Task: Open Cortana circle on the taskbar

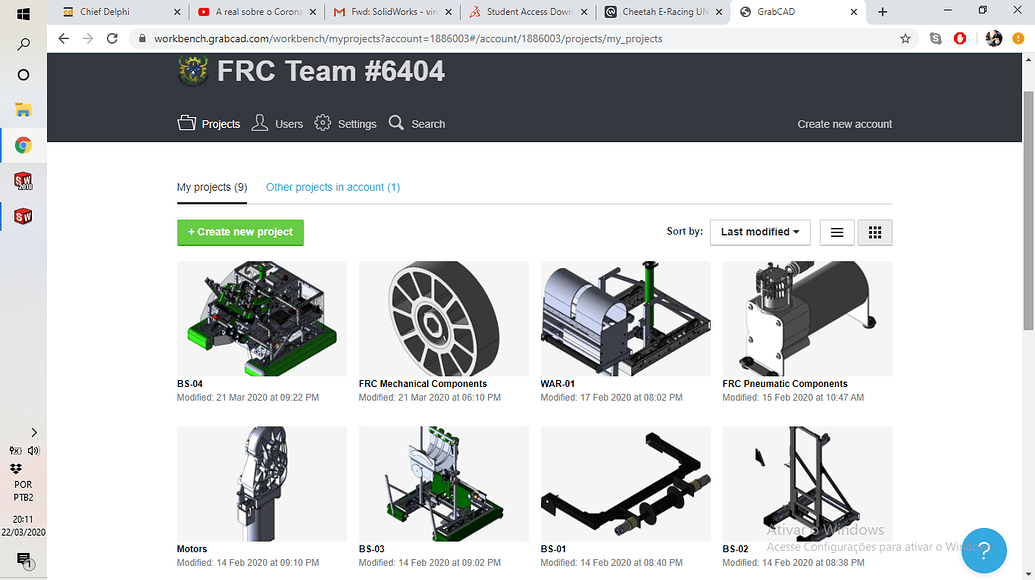Action: click(23, 75)
